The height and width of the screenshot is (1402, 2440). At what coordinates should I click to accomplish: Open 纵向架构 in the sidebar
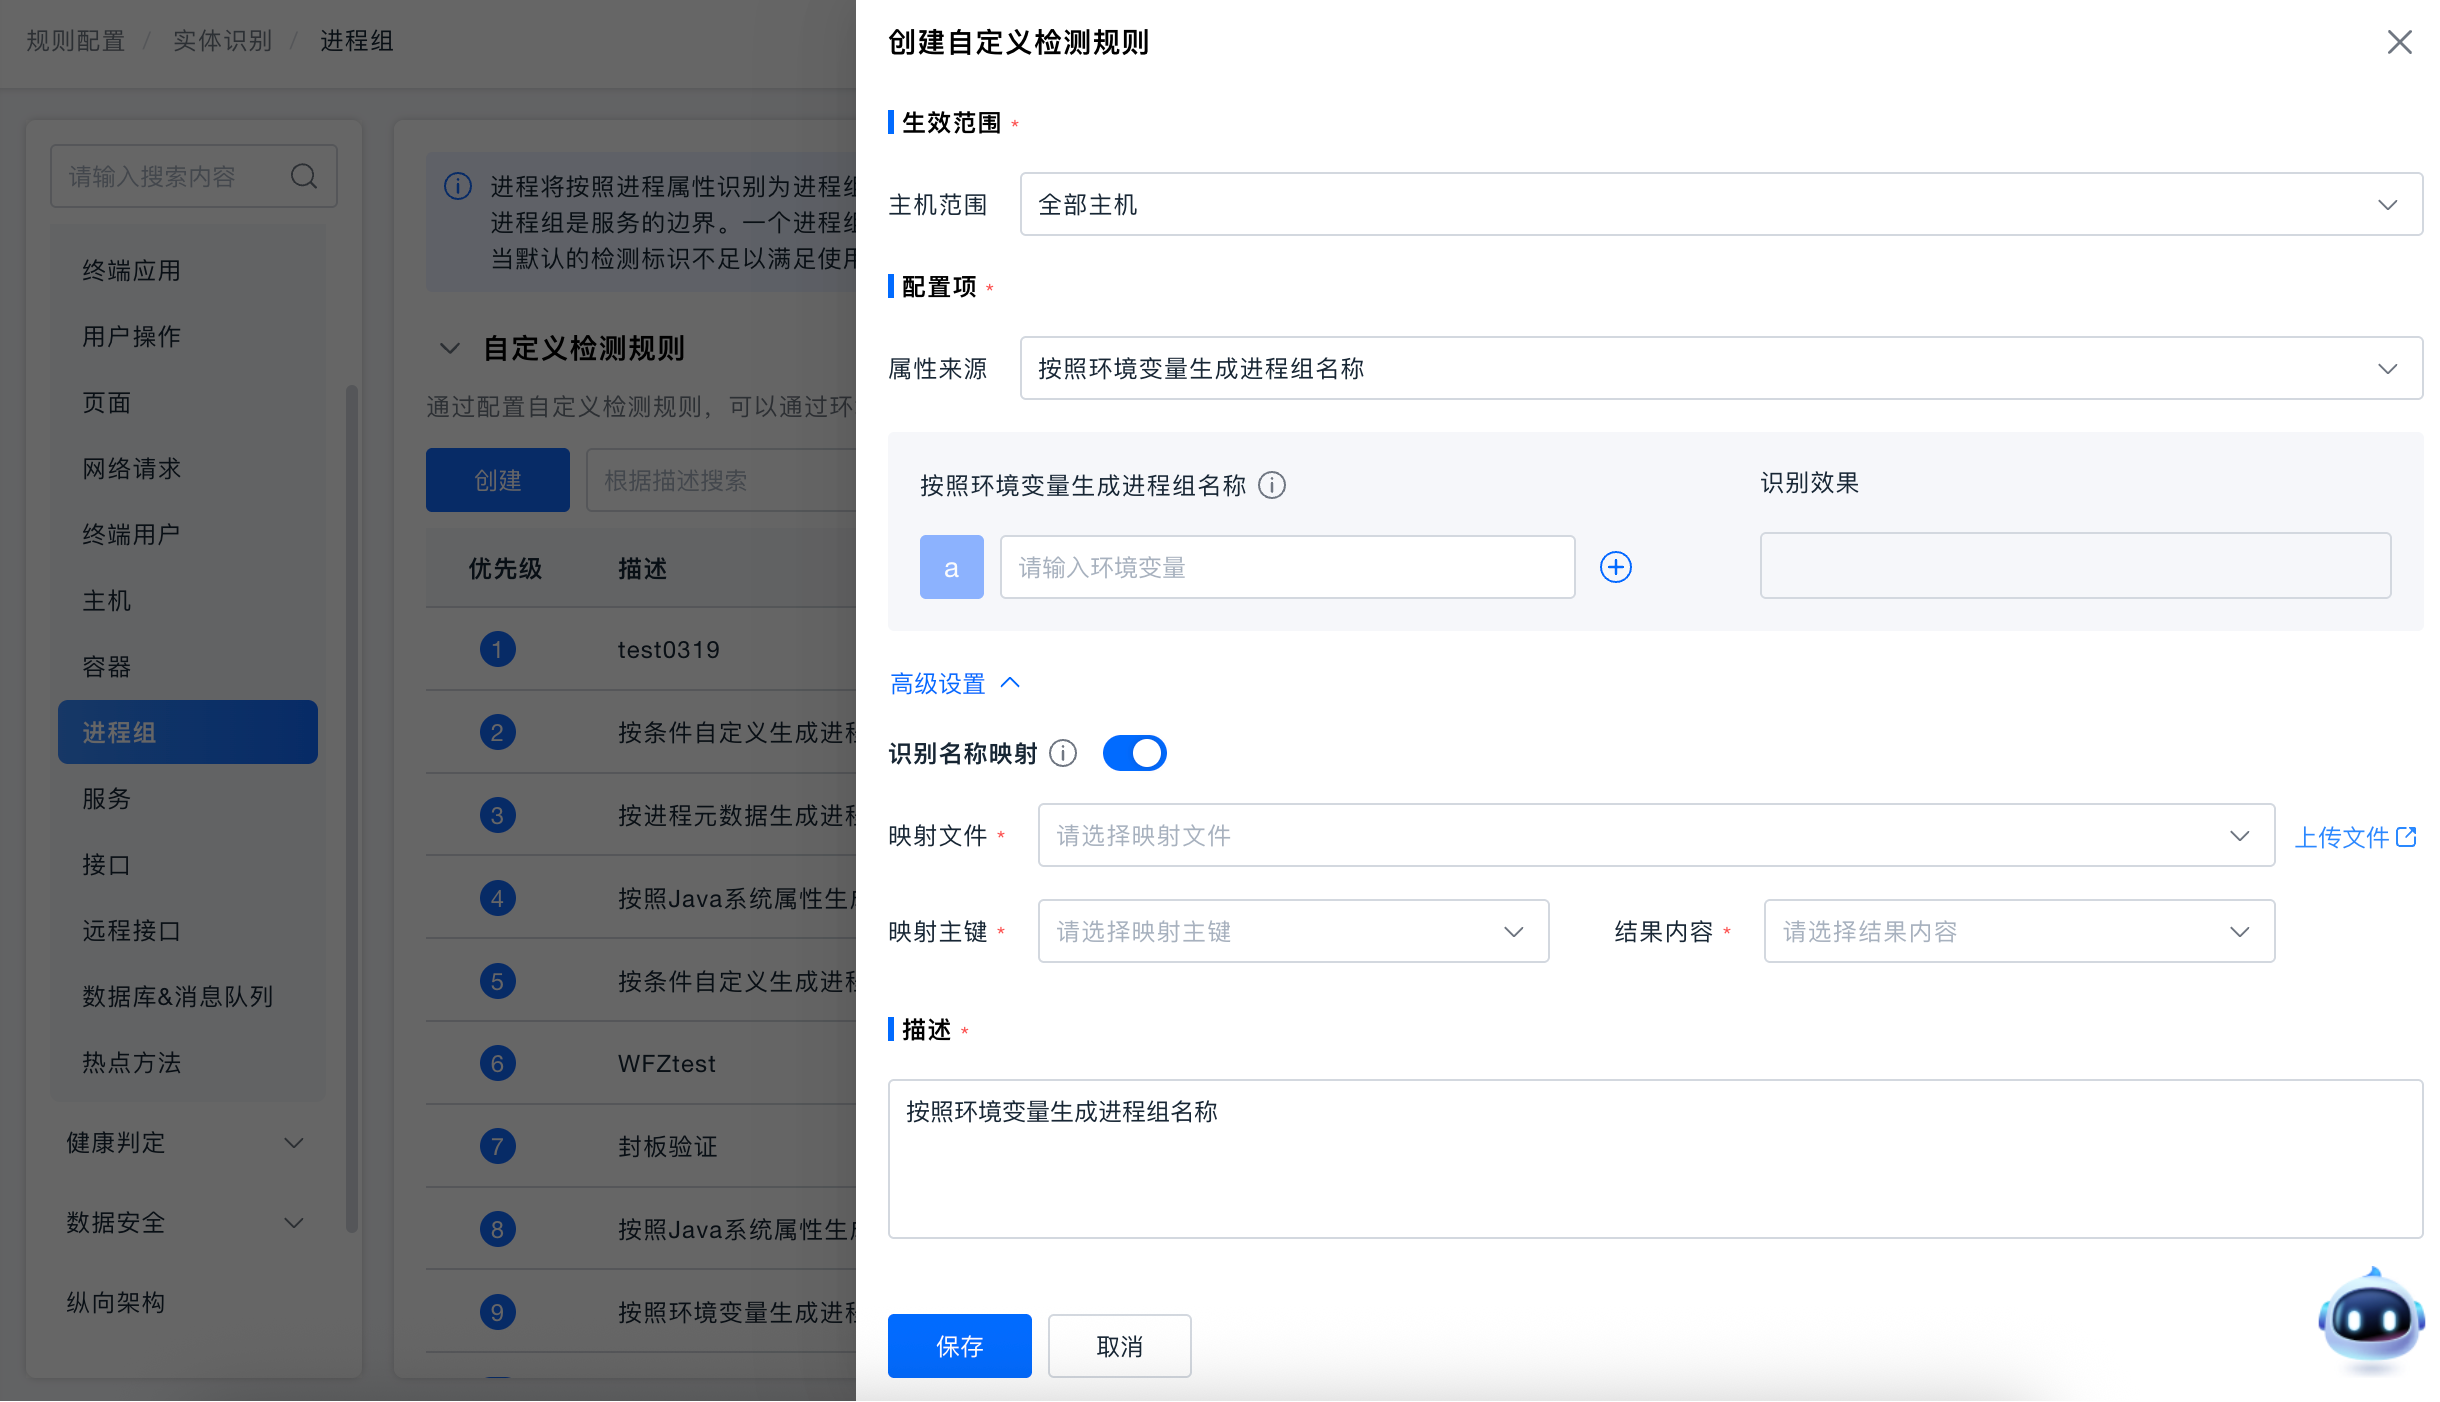[x=186, y=1302]
